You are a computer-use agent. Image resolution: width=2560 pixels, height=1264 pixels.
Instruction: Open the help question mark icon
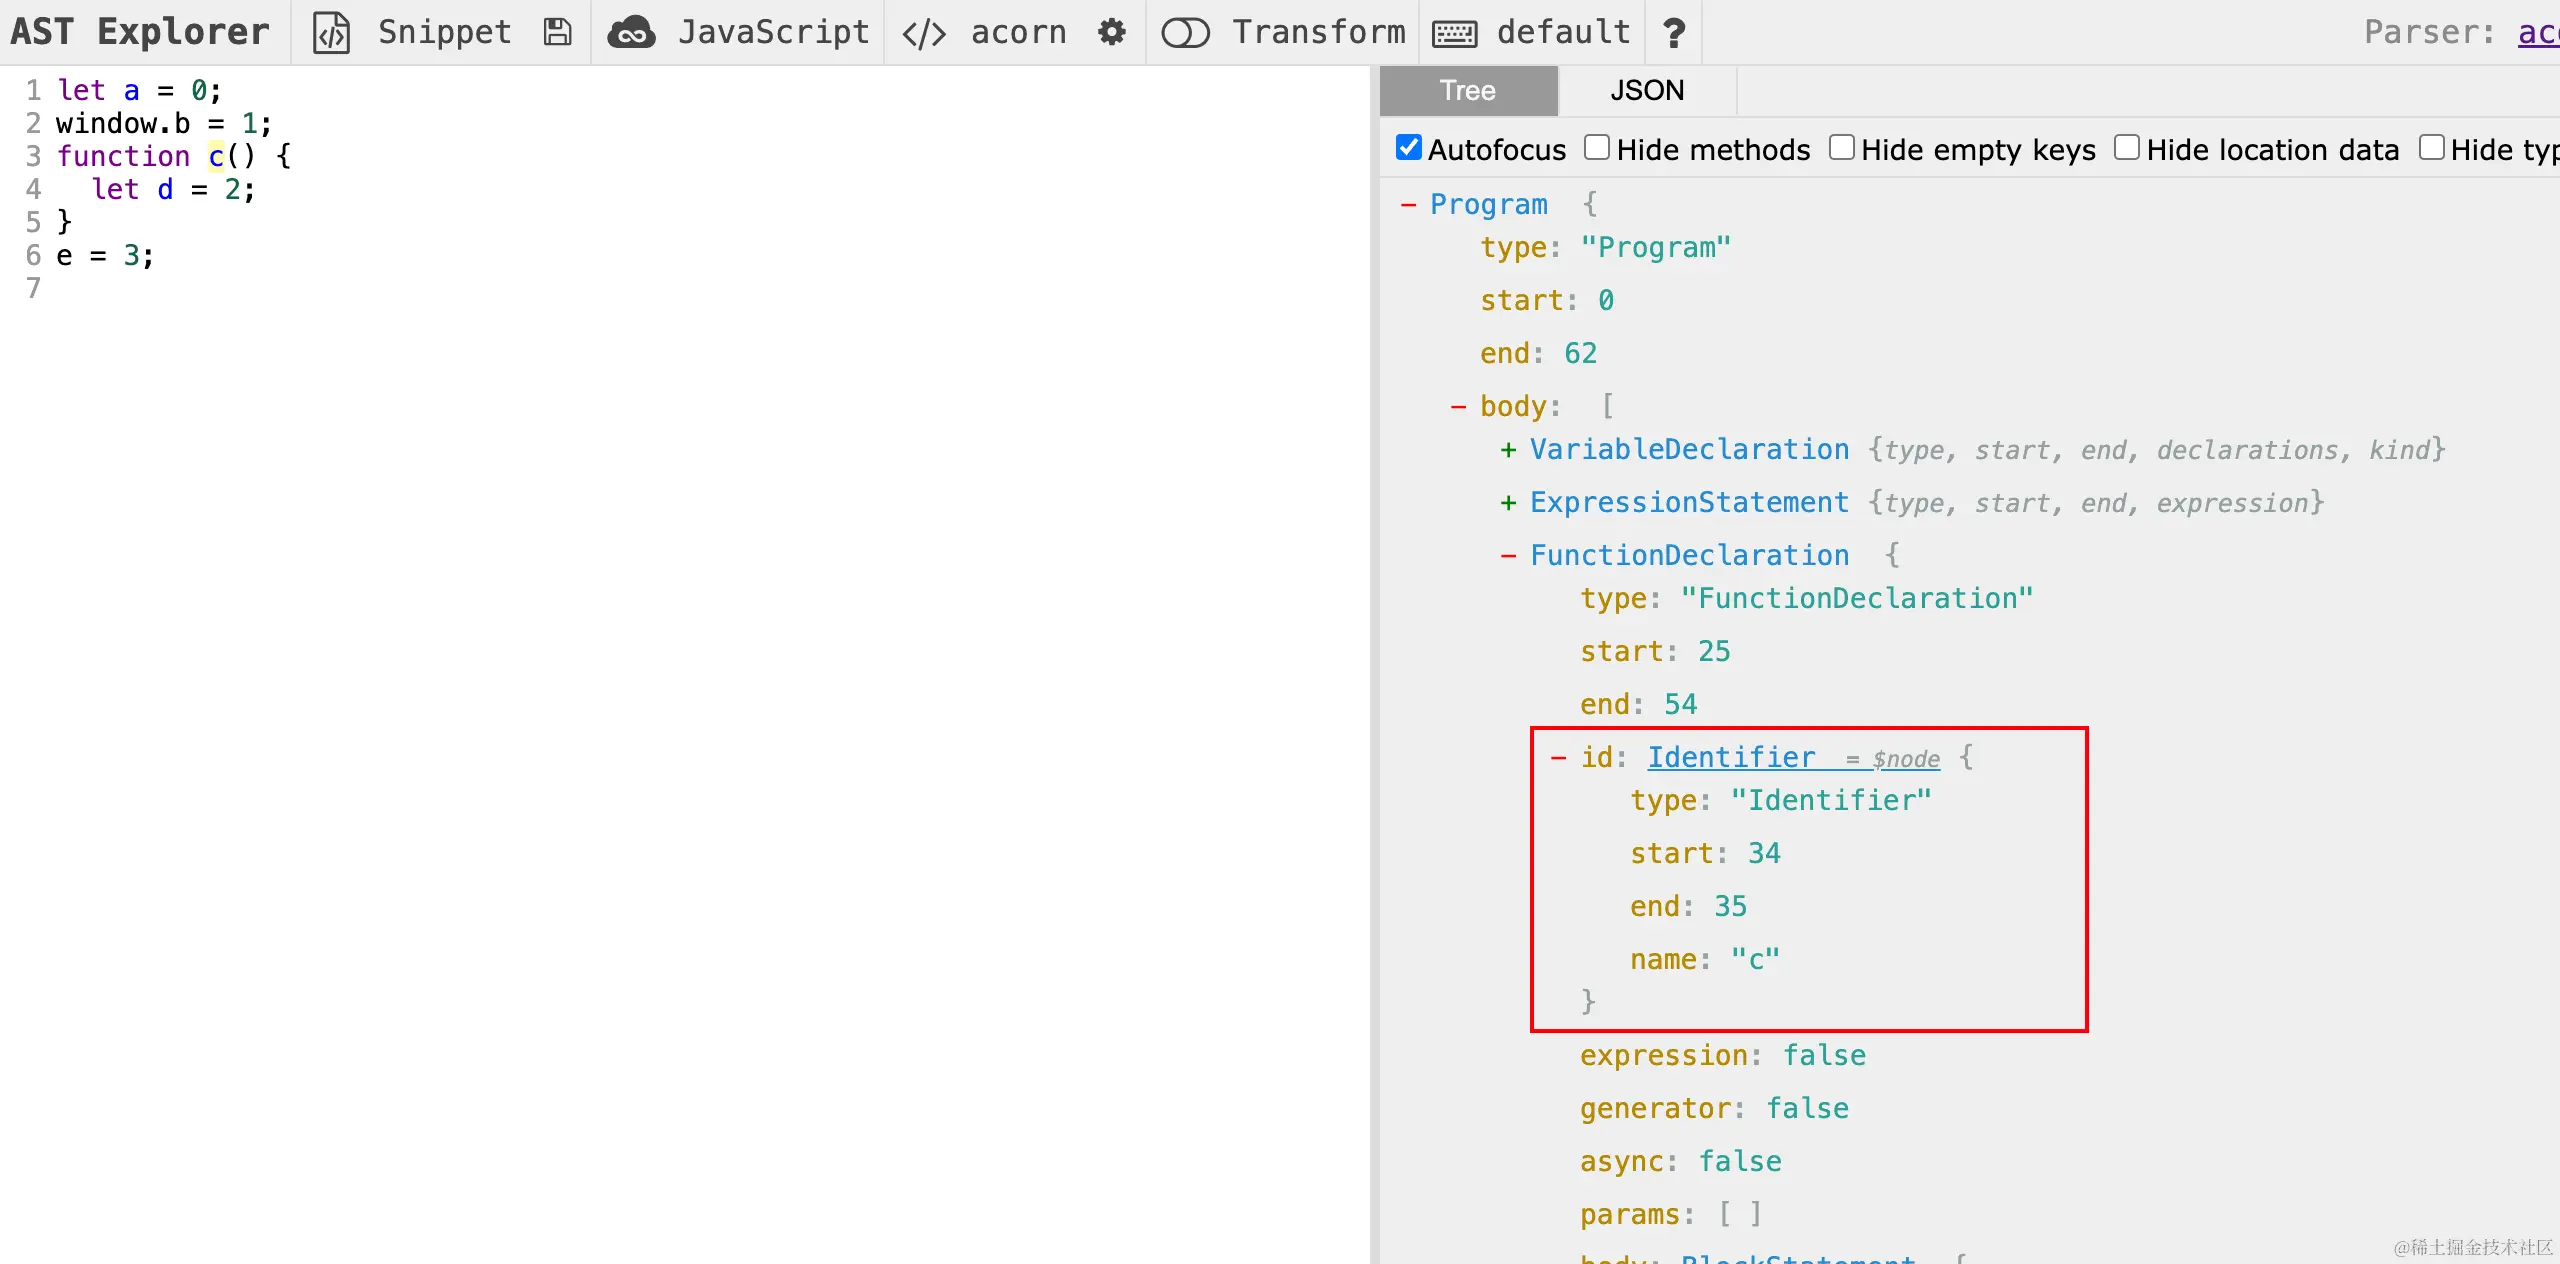coord(1674,33)
